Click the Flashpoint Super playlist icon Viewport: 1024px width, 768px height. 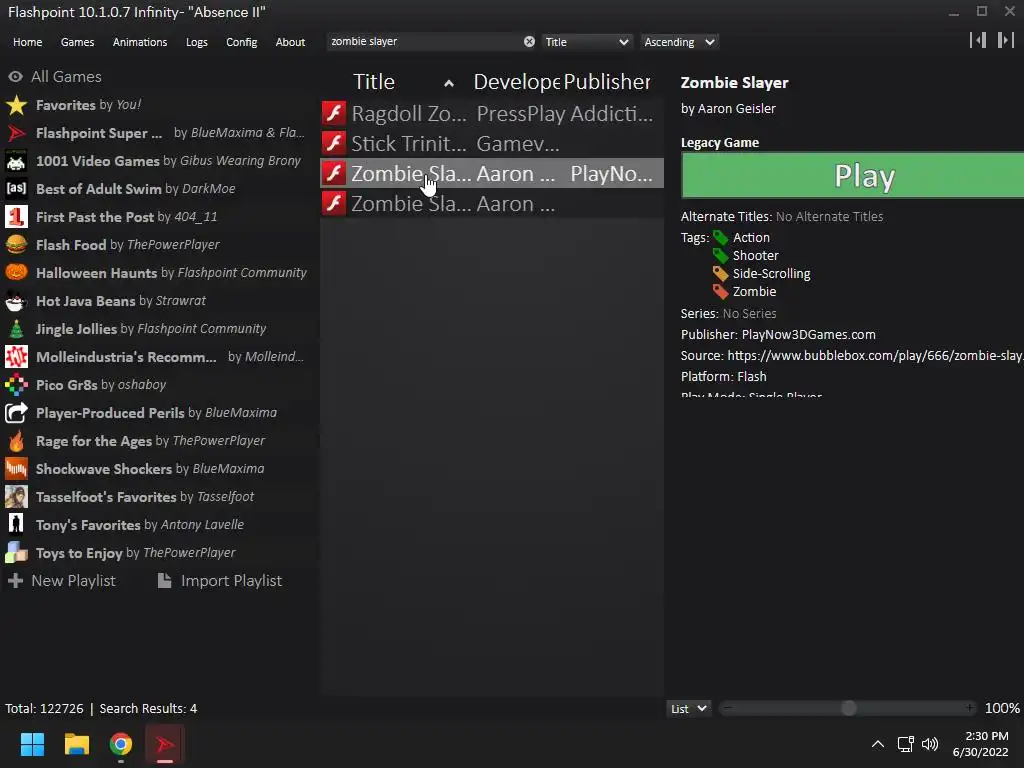tap(16, 133)
